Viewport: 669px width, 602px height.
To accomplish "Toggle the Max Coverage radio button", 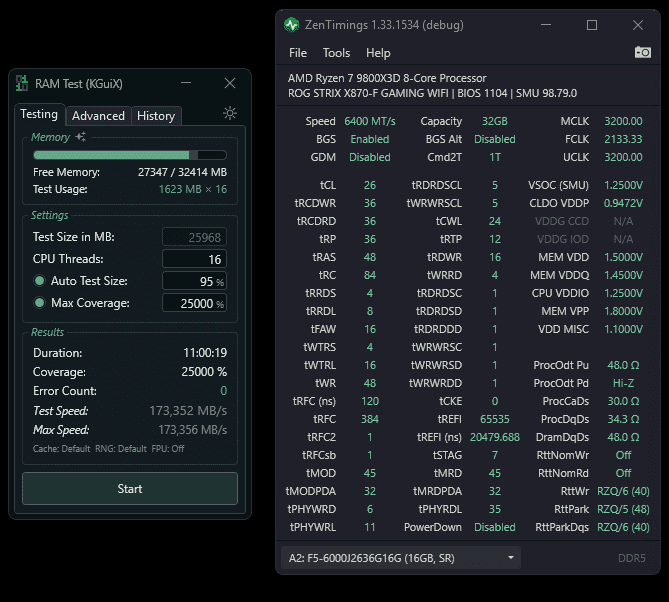I will click(x=40, y=303).
